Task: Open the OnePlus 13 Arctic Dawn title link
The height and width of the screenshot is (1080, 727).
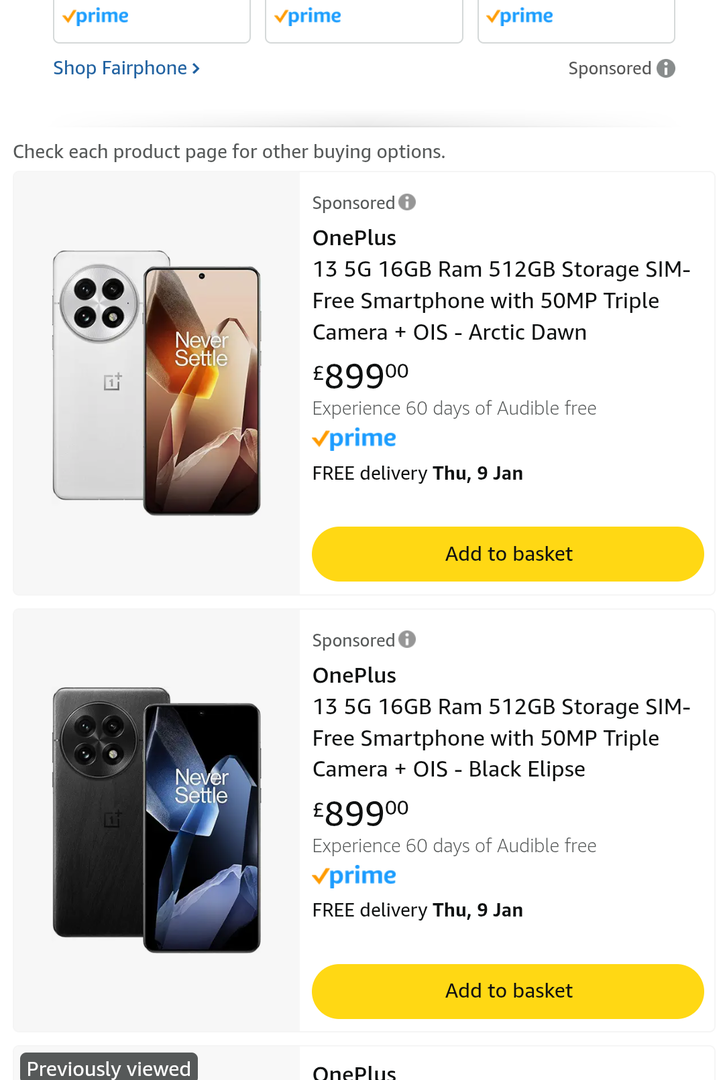Action: tap(500, 300)
